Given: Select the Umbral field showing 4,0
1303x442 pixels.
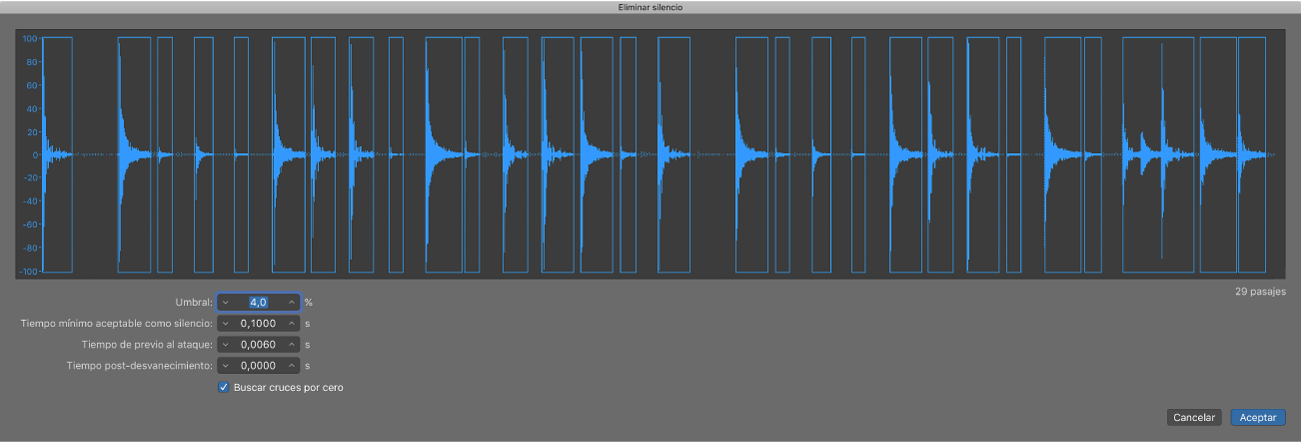Looking at the screenshot, I should click(259, 302).
